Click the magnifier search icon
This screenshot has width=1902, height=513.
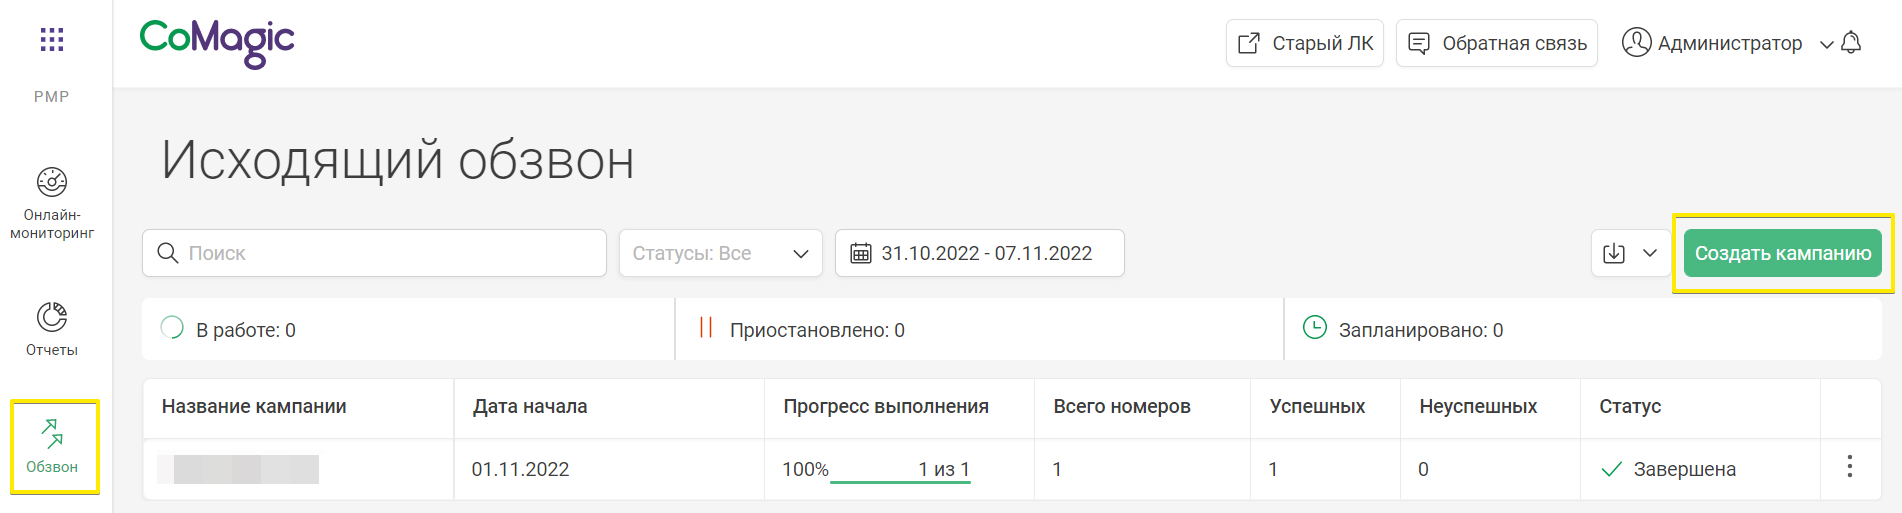(x=168, y=253)
